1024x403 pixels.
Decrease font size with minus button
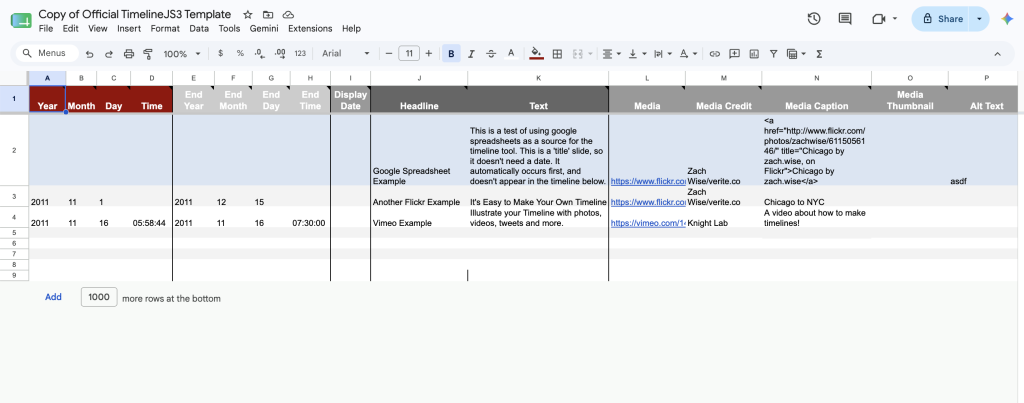[x=389, y=54]
